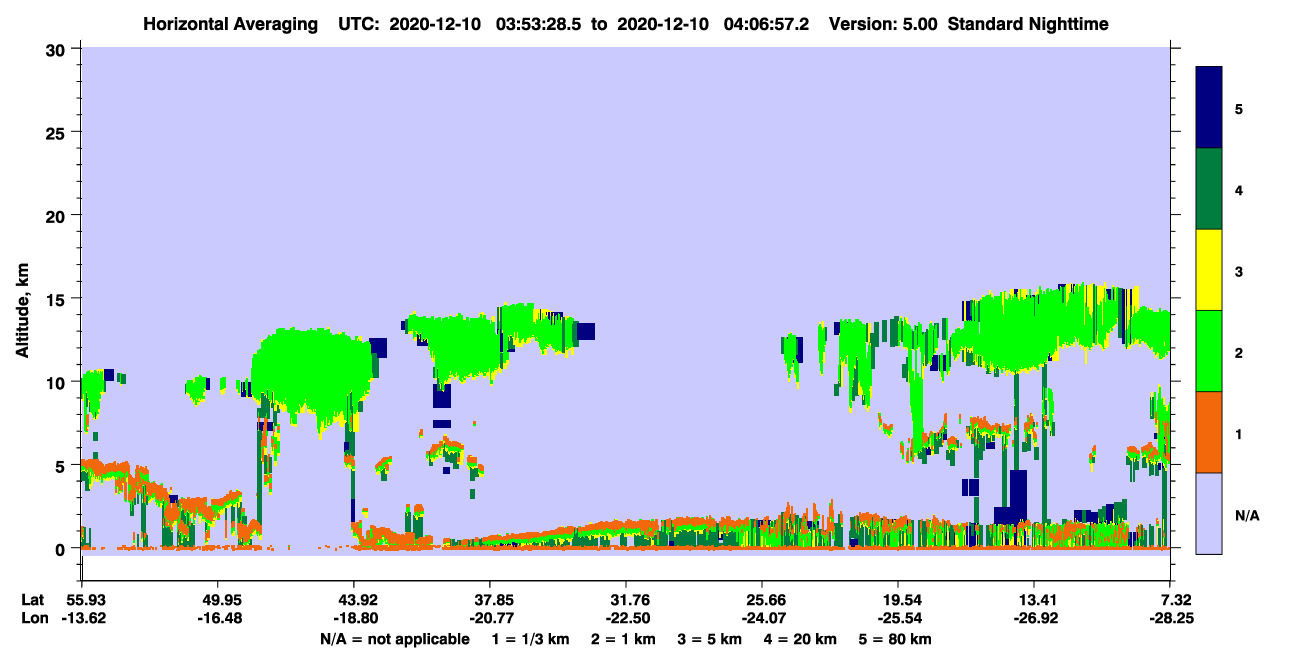Click the longitude value -26.92

coord(1034,619)
